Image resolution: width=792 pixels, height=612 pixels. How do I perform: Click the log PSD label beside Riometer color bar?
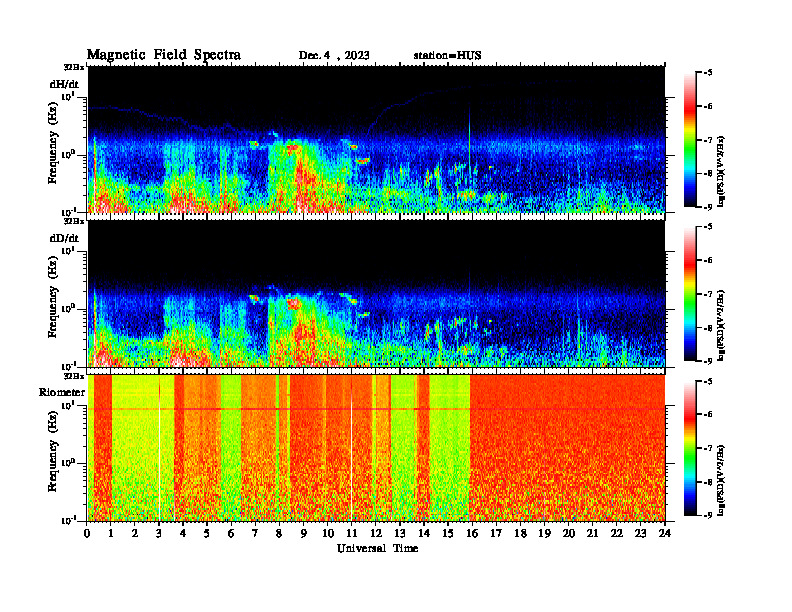point(721,480)
